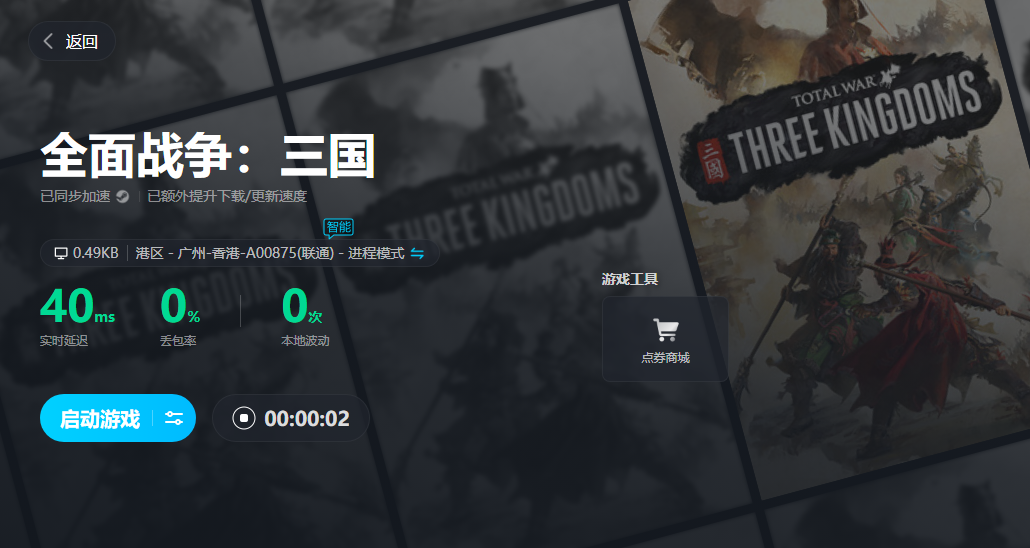
Task: Stop acceleration via the stop icon
Action: 244,418
